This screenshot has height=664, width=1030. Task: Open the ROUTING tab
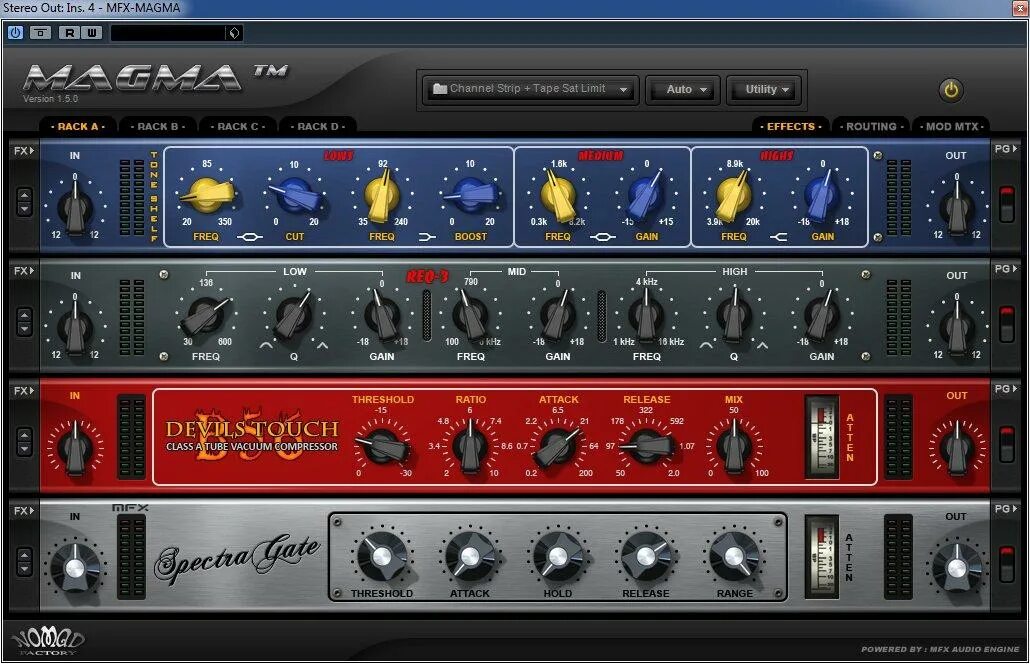(x=871, y=126)
